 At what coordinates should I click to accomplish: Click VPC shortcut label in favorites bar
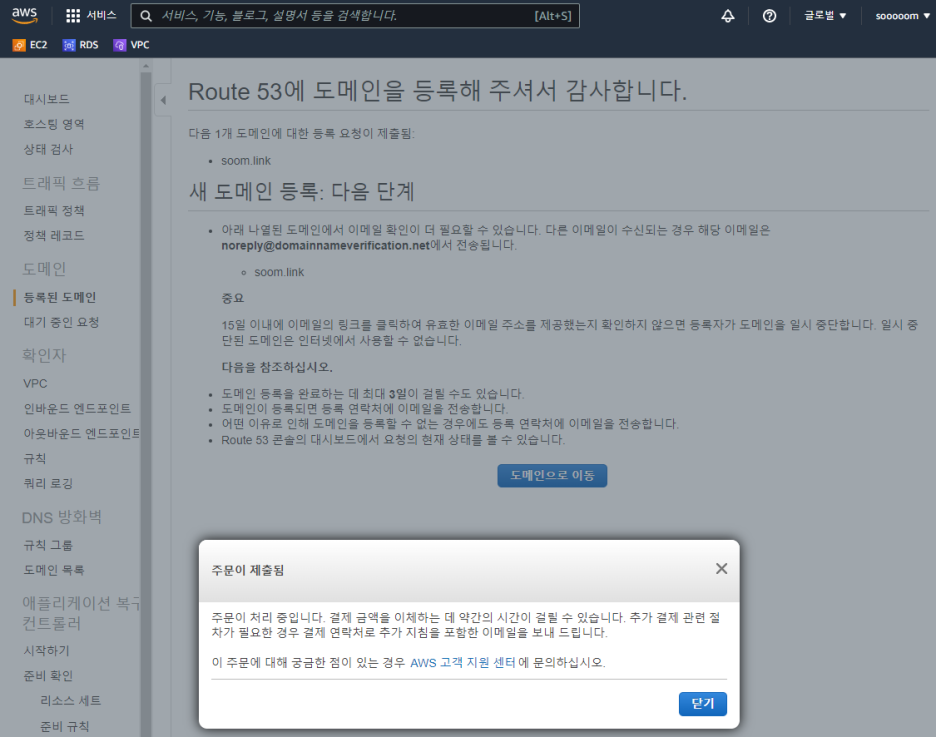pos(140,45)
